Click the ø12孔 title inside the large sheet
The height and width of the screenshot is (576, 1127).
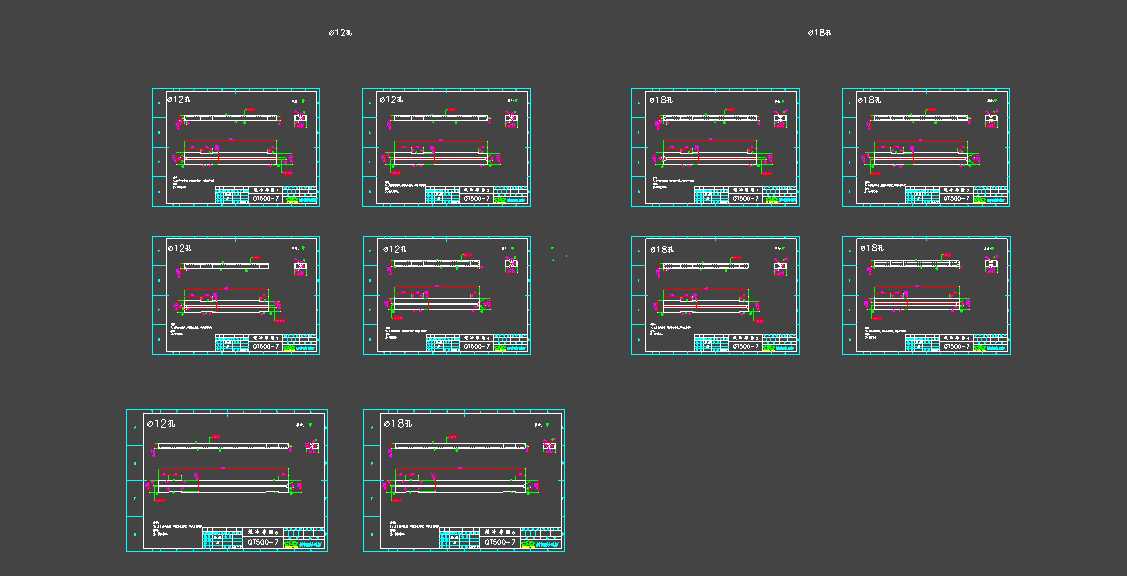[x=161, y=424]
